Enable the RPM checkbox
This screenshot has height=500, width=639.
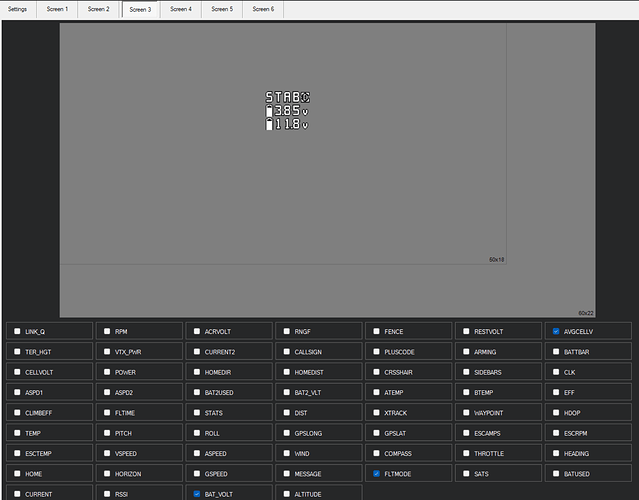click(x=107, y=331)
